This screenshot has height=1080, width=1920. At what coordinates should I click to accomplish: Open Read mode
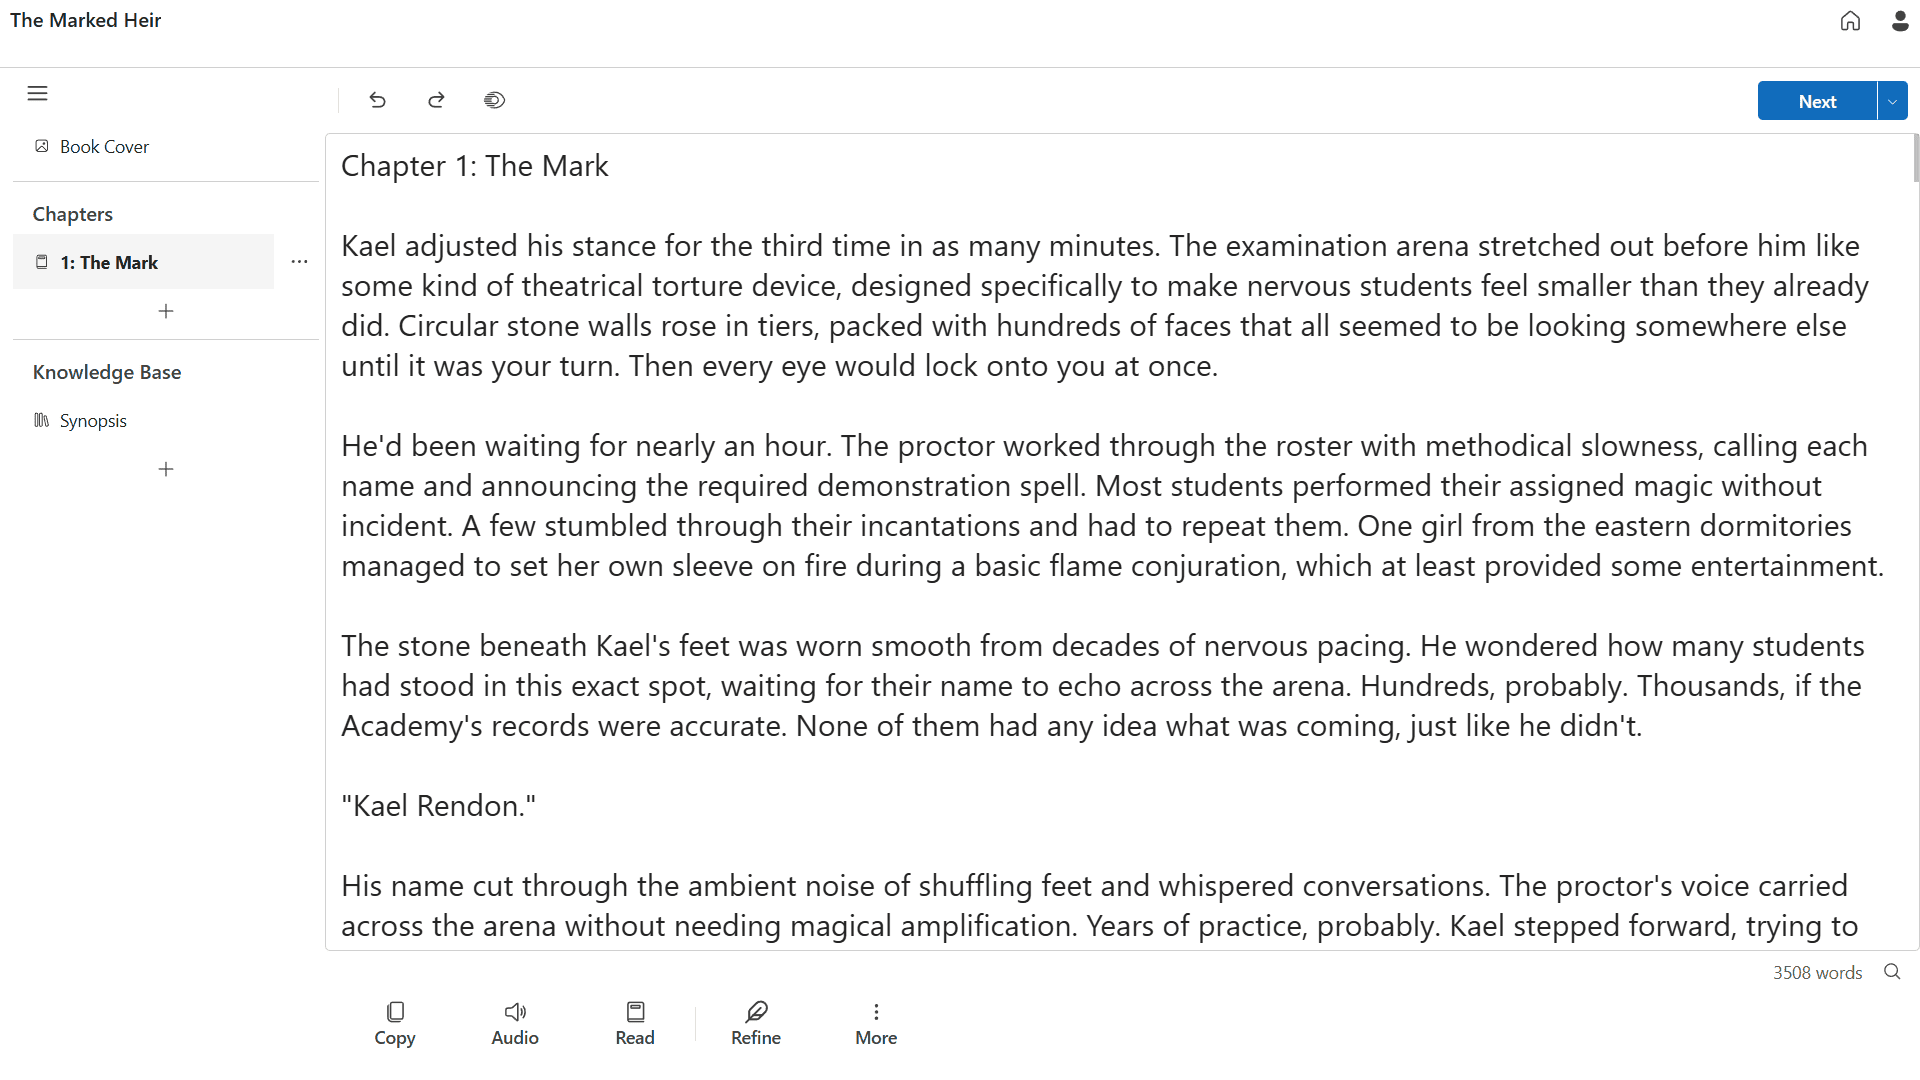click(635, 1024)
